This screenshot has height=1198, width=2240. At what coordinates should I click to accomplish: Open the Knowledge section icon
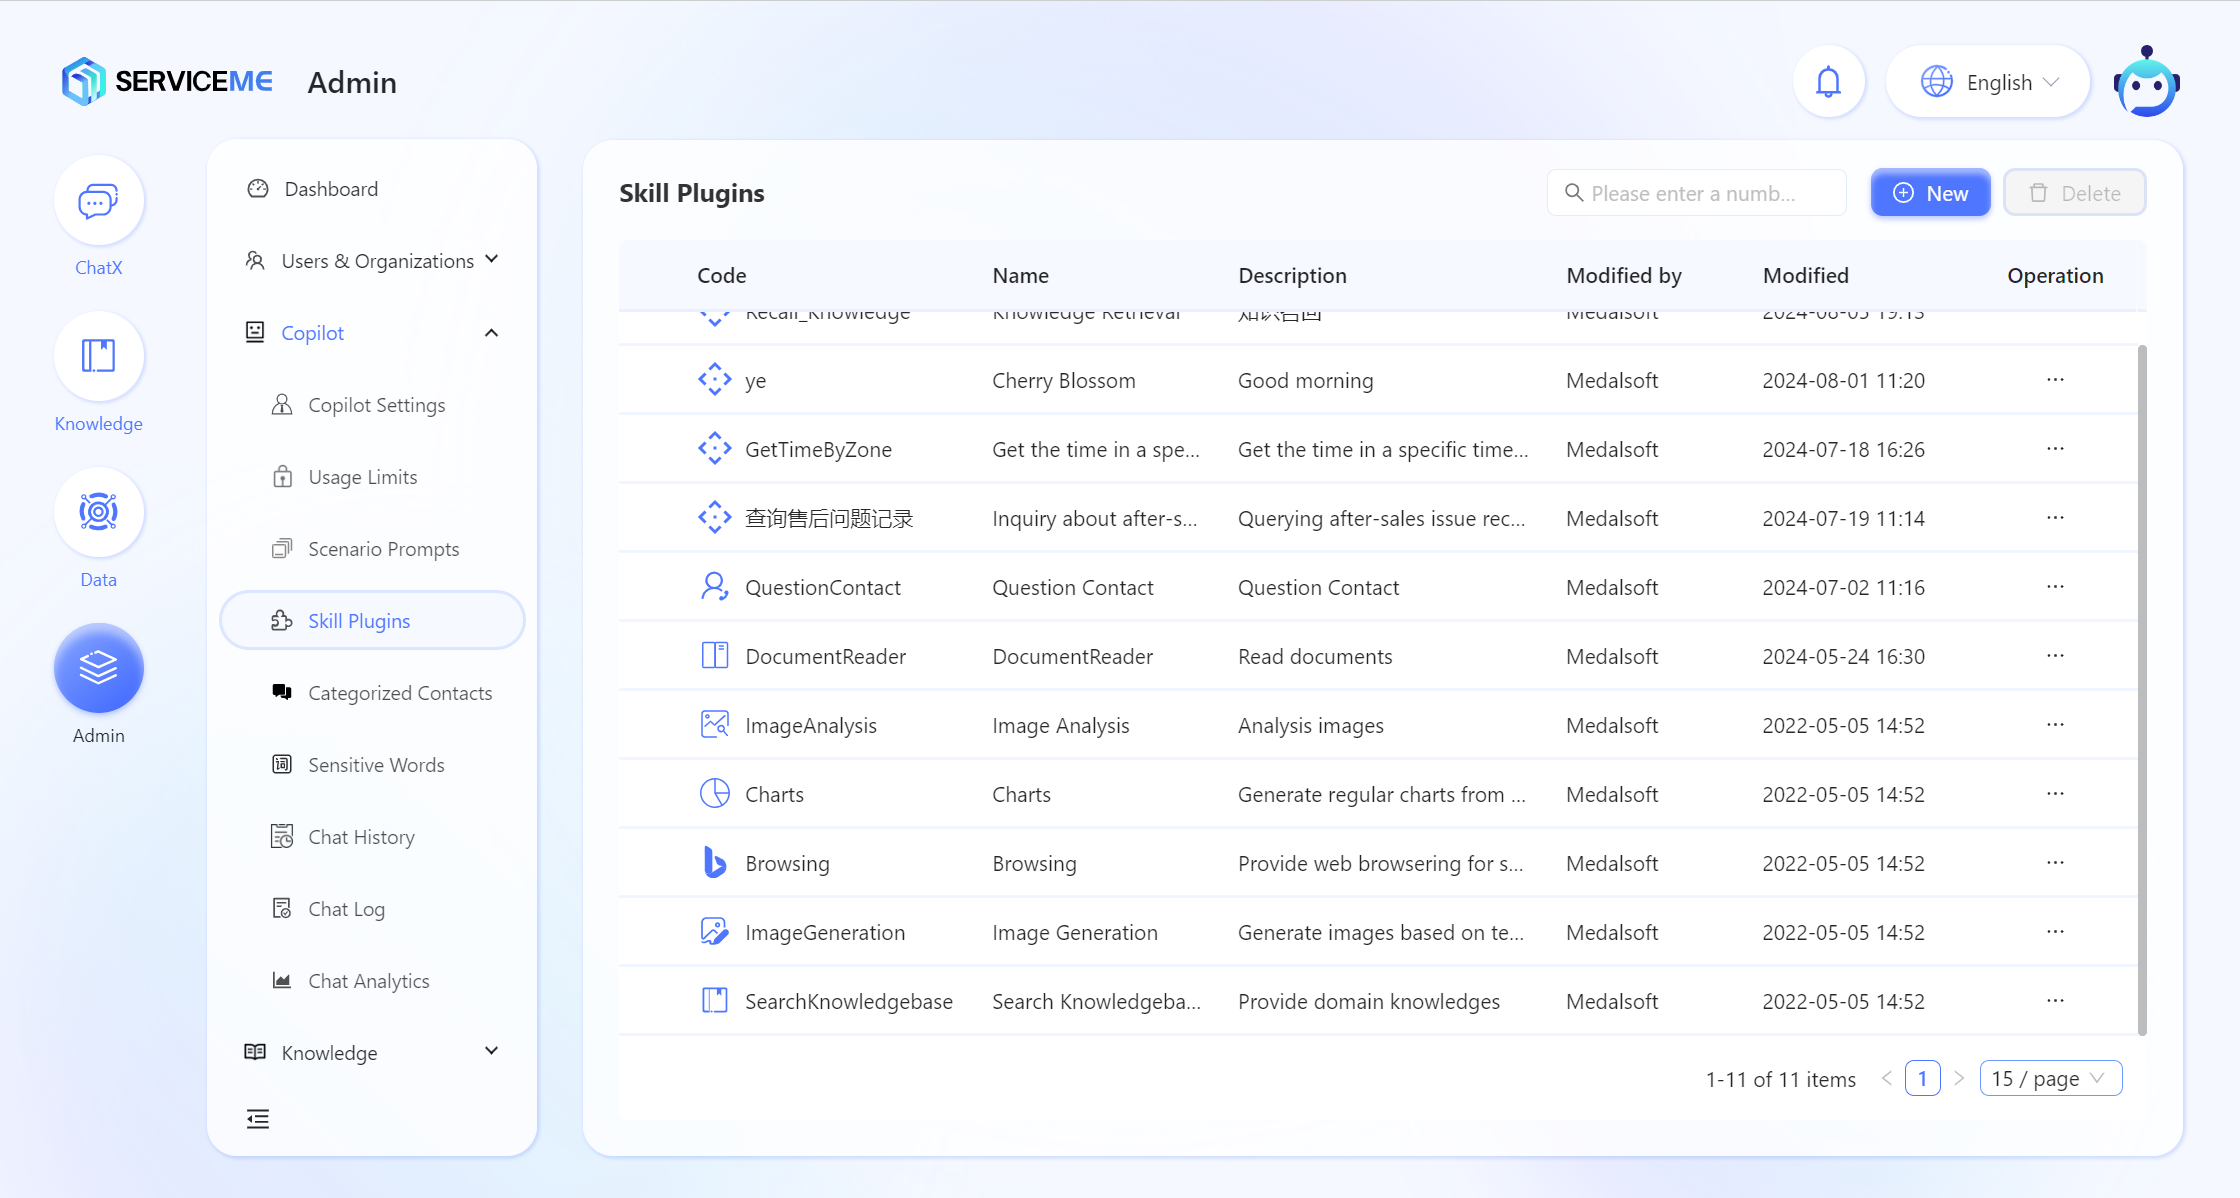coord(98,357)
